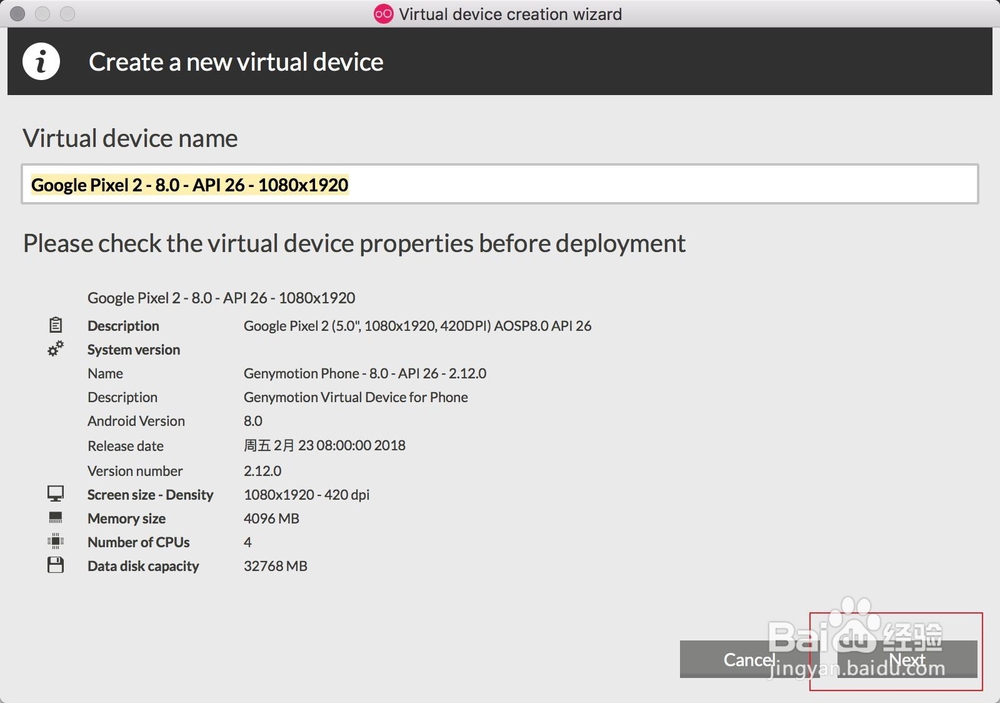This screenshot has width=1000, height=703.
Task: Click the 1080x1920 - 420 dpi value
Action: pos(307,494)
